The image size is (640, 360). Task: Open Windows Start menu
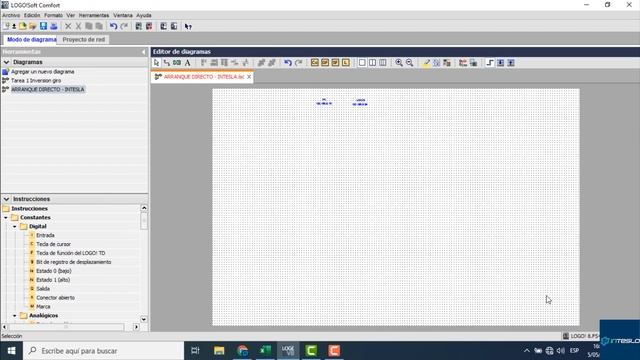pos(11,351)
